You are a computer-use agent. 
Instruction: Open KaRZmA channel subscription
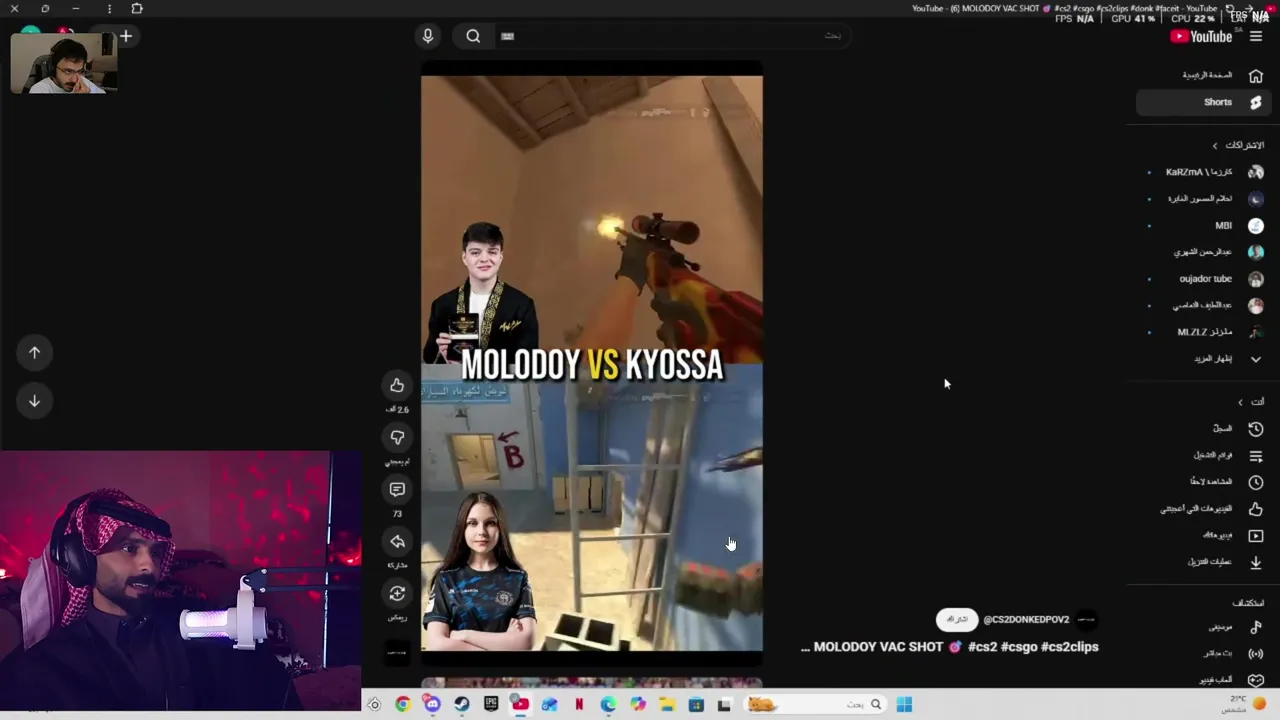pyautogui.click(x=1205, y=172)
